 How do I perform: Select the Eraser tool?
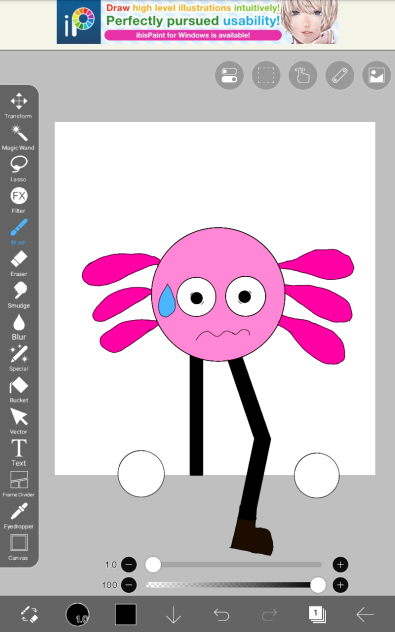[x=19, y=263]
